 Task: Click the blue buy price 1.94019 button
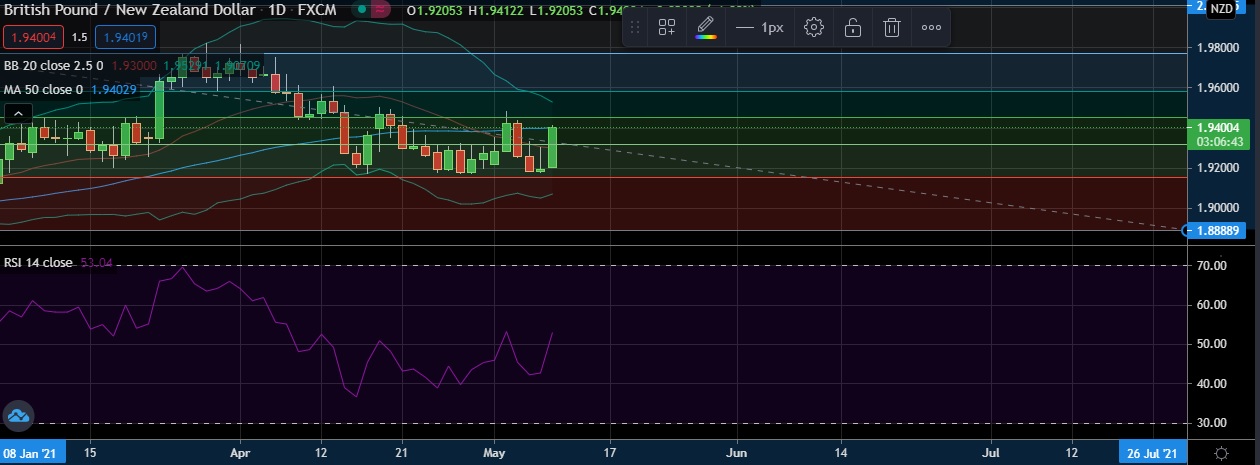click(x=124, y=38)
